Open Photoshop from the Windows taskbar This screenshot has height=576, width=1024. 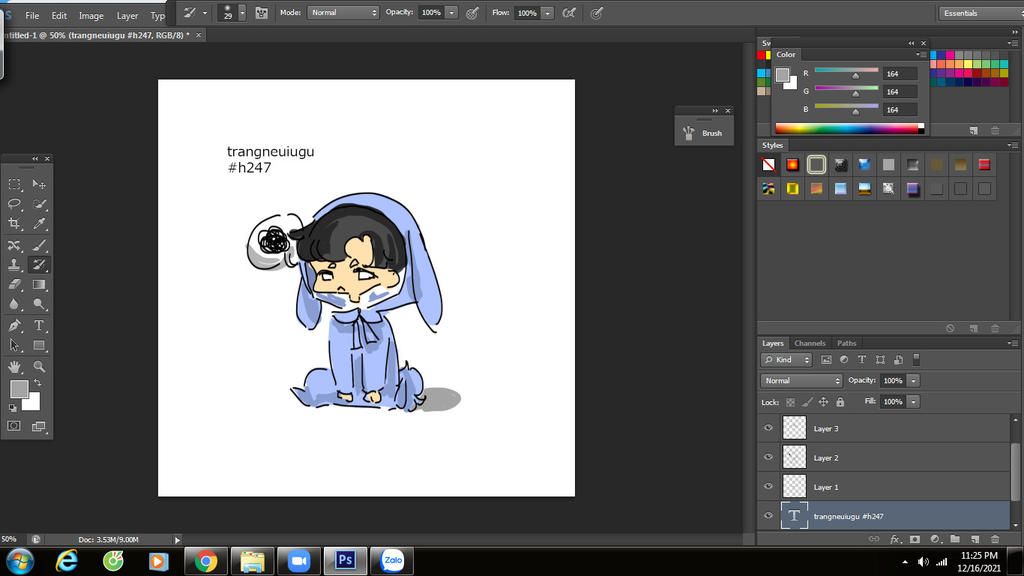(x=345, y=560)
